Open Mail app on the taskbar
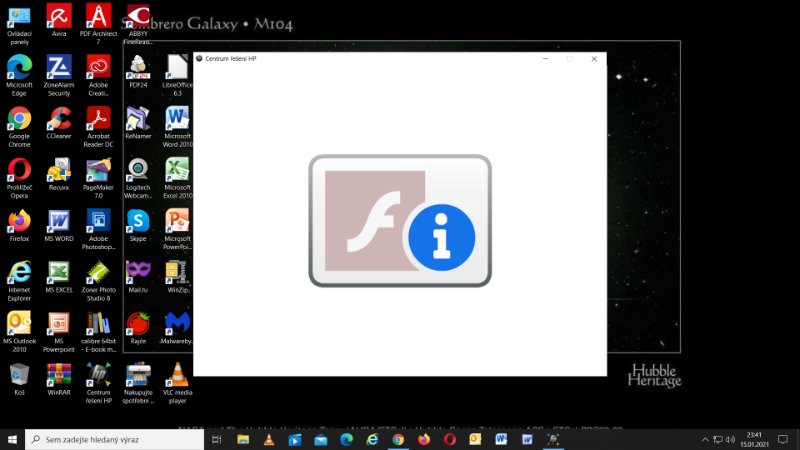The image size is (800, 450). point(320,439)
